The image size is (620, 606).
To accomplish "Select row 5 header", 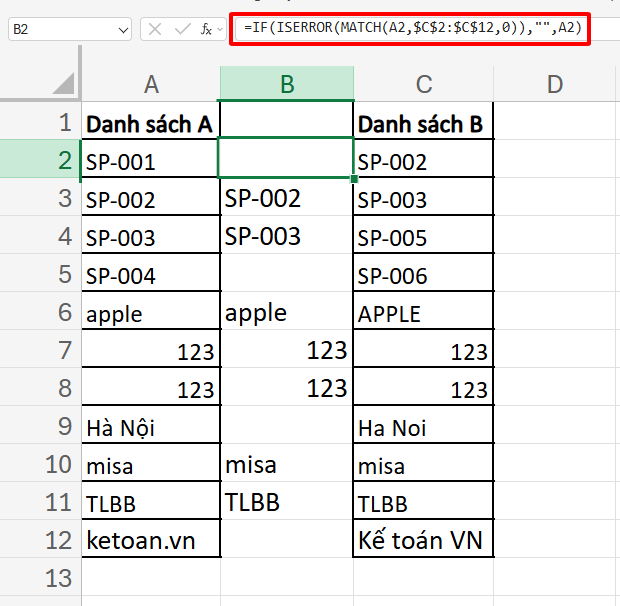I will click(x=40, y=274).
